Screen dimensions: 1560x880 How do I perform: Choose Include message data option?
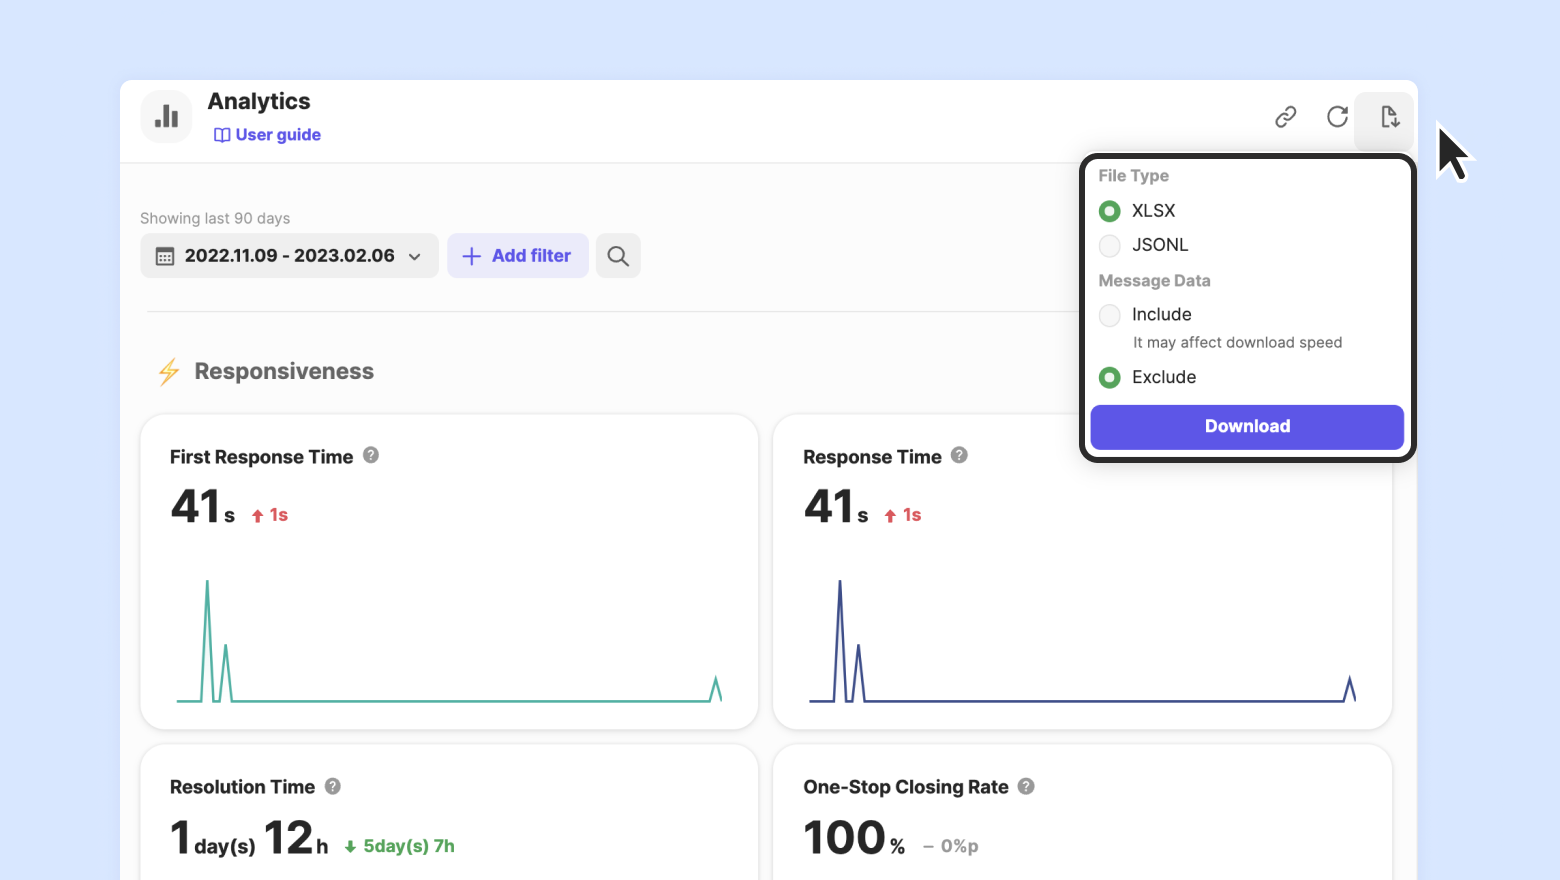(1110, 315)
